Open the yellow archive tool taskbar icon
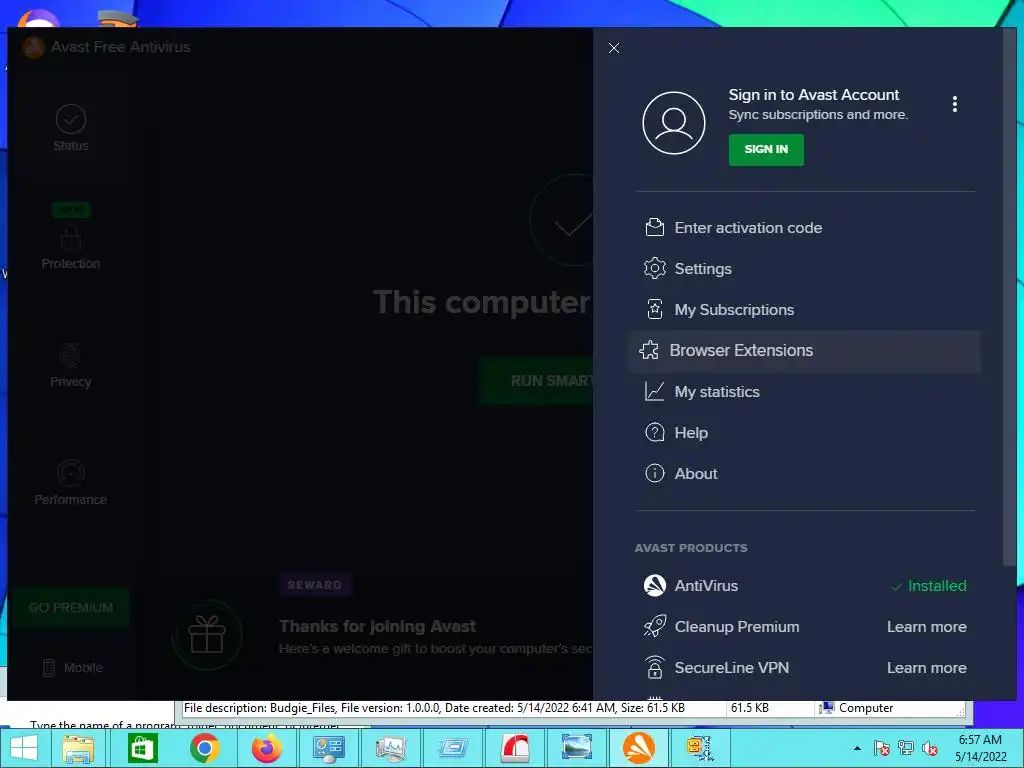Screen dimensions: 1024x768 coord(700,748)
